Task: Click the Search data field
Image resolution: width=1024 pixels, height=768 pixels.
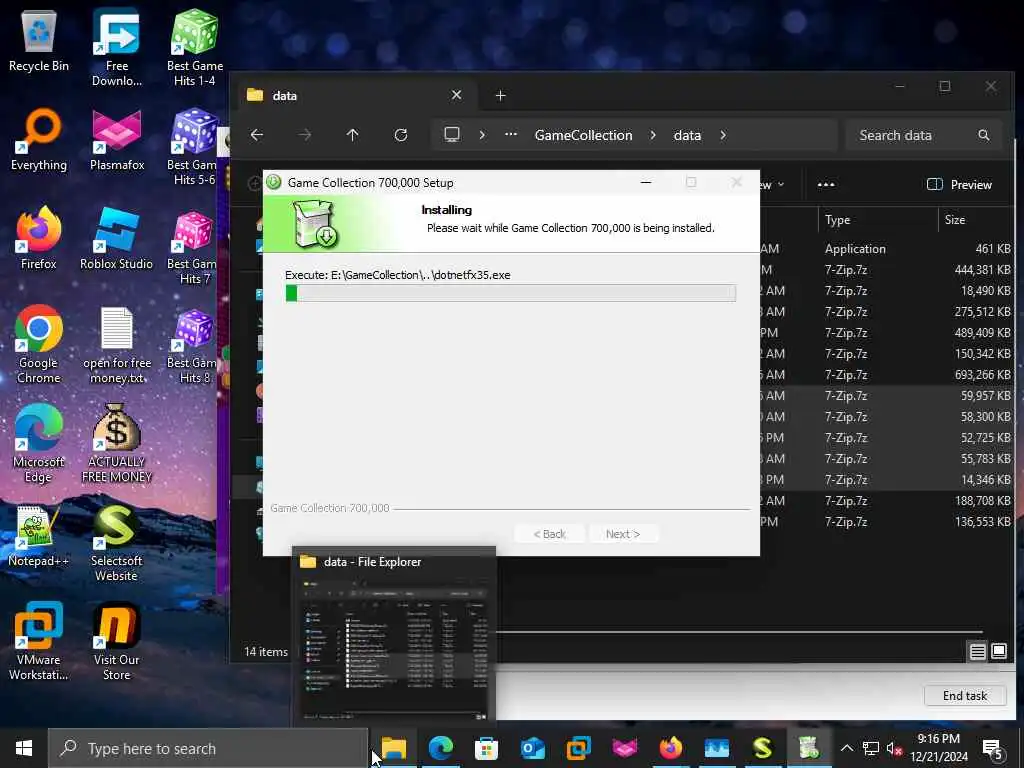Action: (923, 135)
